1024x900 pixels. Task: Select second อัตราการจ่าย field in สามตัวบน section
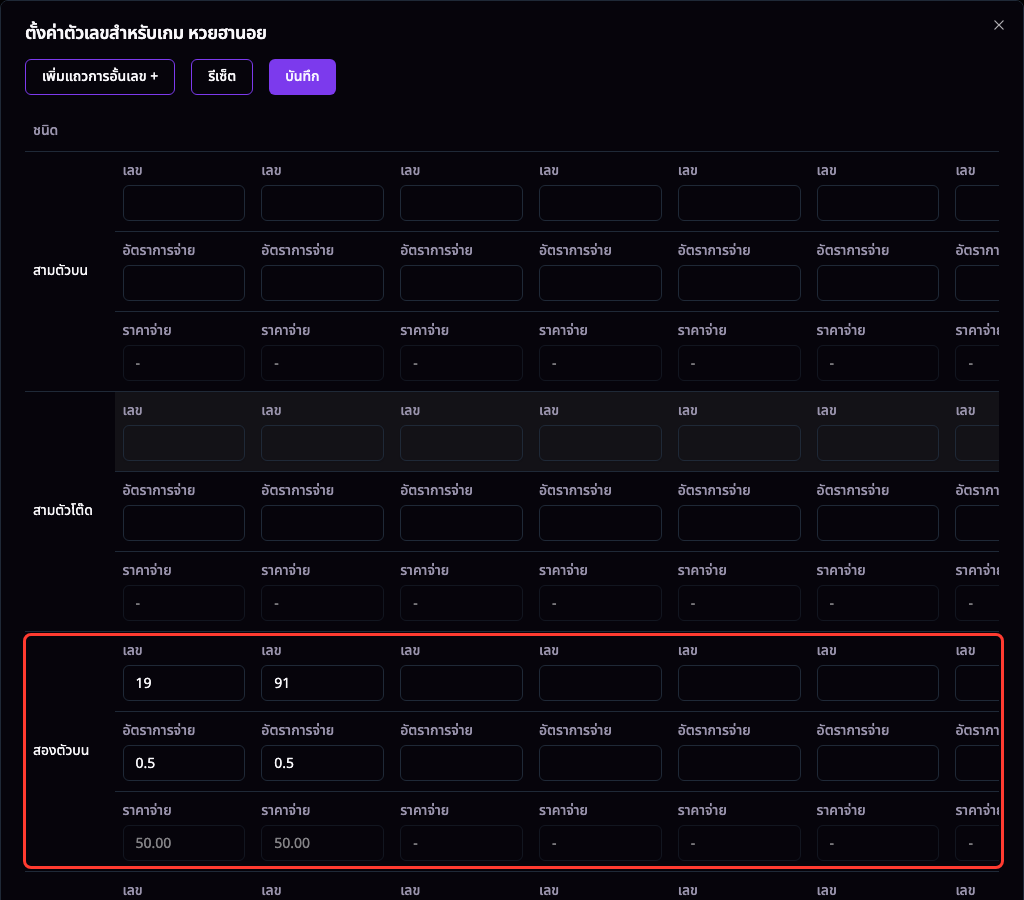pyautogui.click(x=323, y=283)
